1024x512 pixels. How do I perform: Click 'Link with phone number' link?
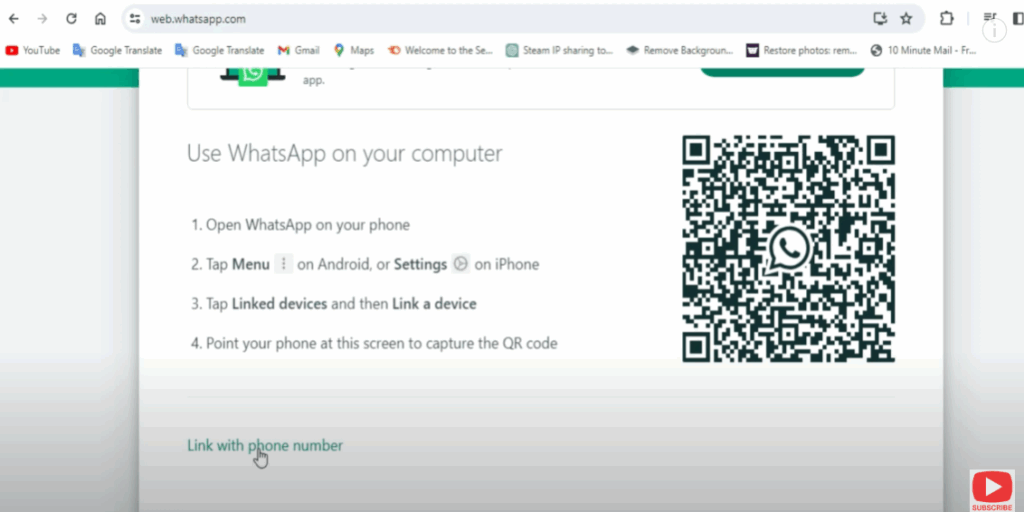264,445
